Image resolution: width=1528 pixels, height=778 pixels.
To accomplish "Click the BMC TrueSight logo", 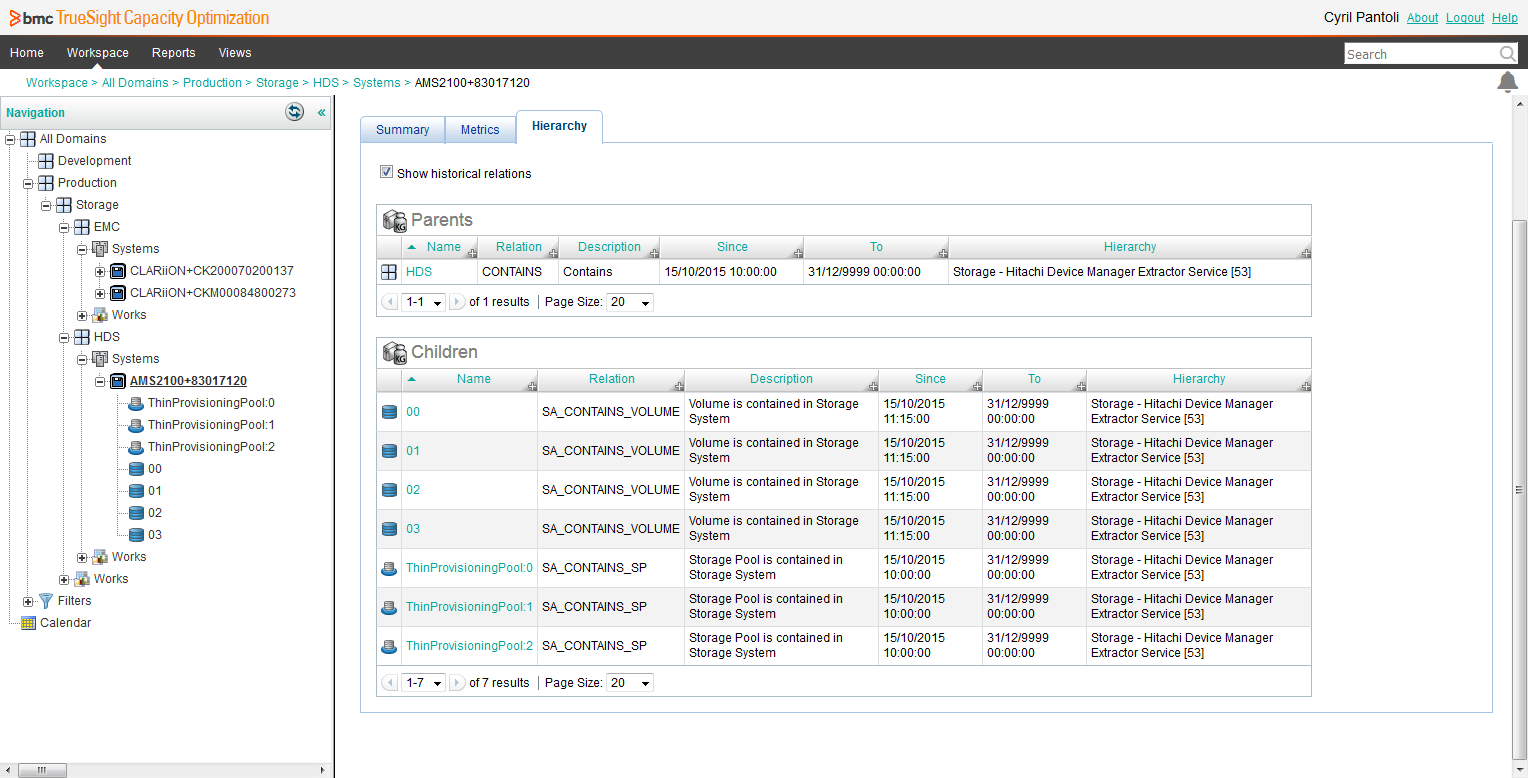I will coord(139,18).
